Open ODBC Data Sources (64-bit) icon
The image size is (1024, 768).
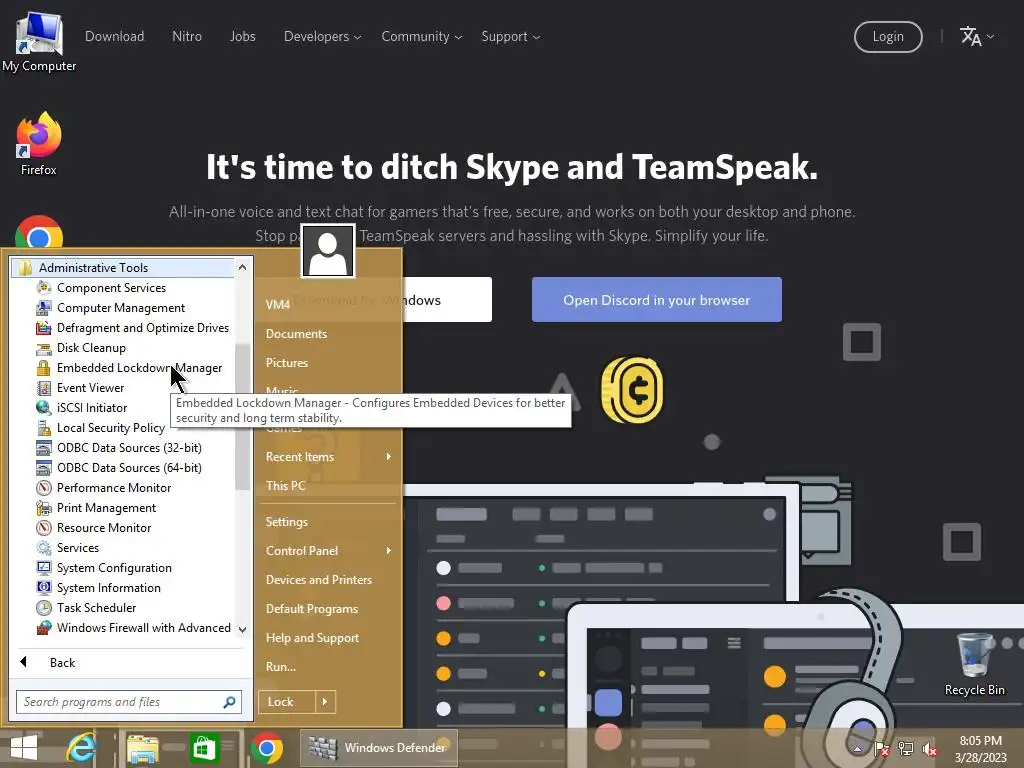tap(44, 468)
